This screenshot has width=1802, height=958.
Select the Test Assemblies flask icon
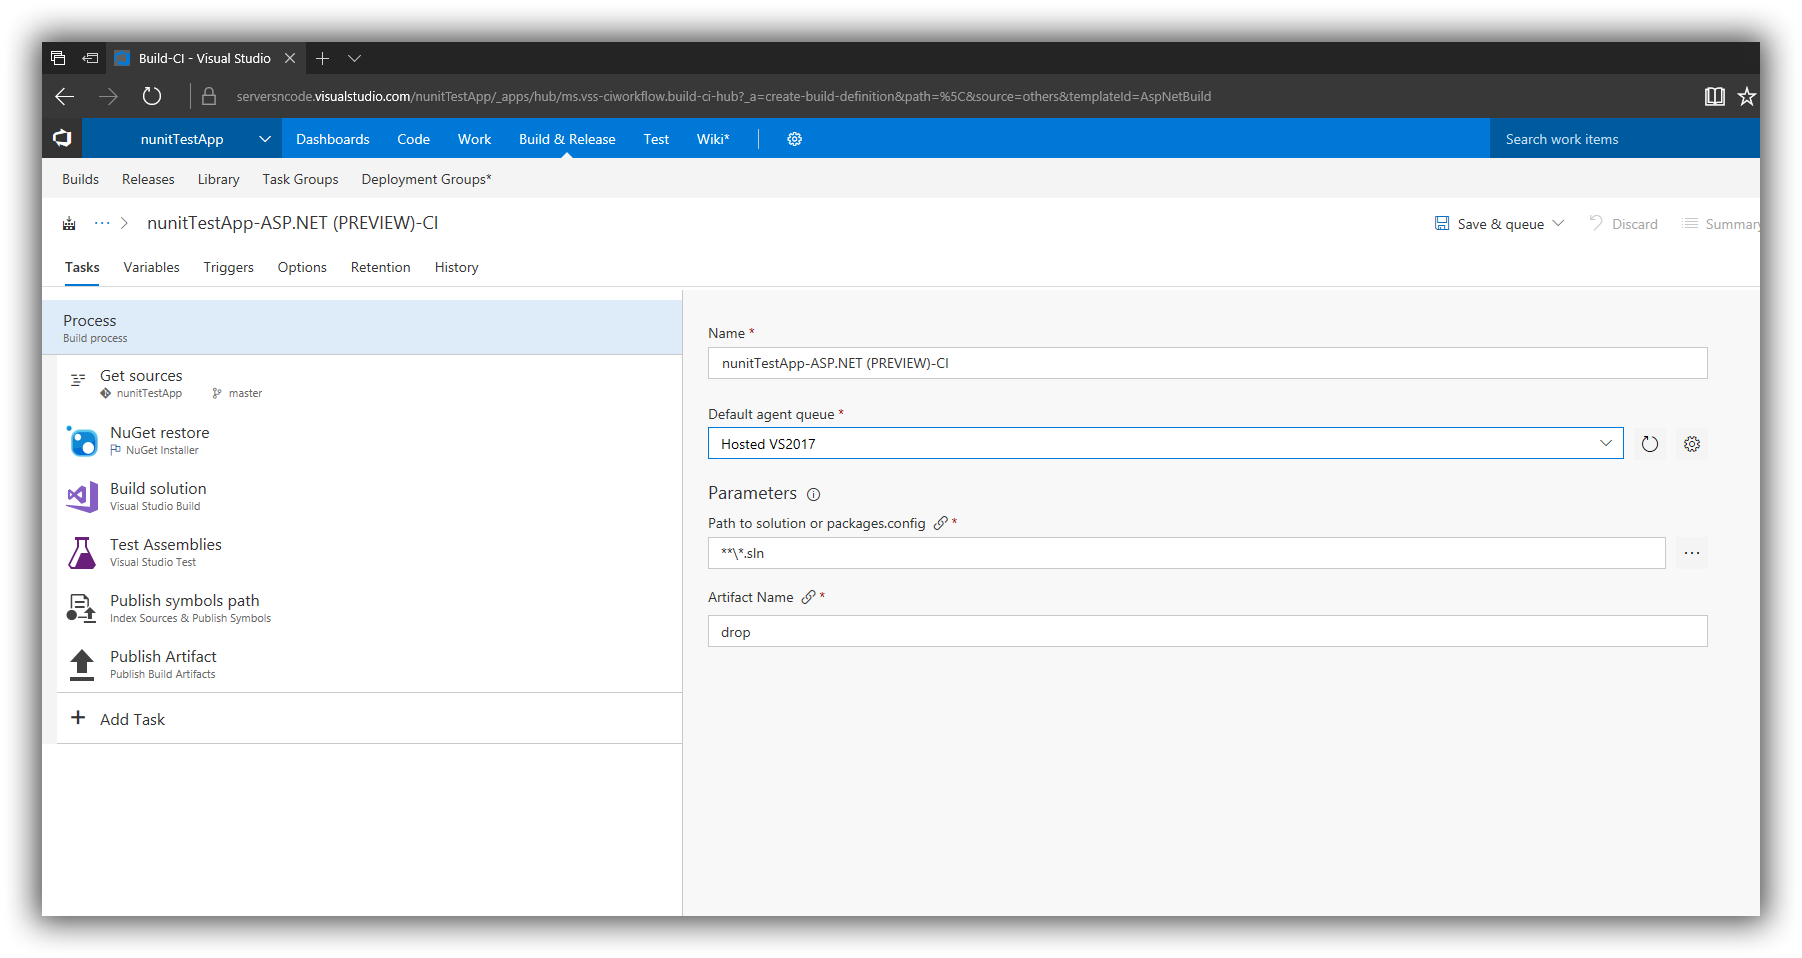tap(82, 553)
